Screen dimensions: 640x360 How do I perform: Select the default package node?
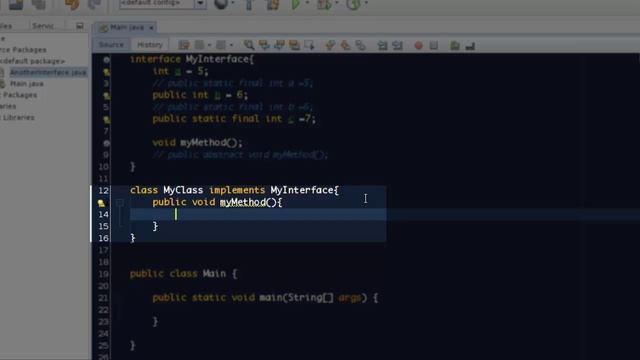[x=33, y=61]
